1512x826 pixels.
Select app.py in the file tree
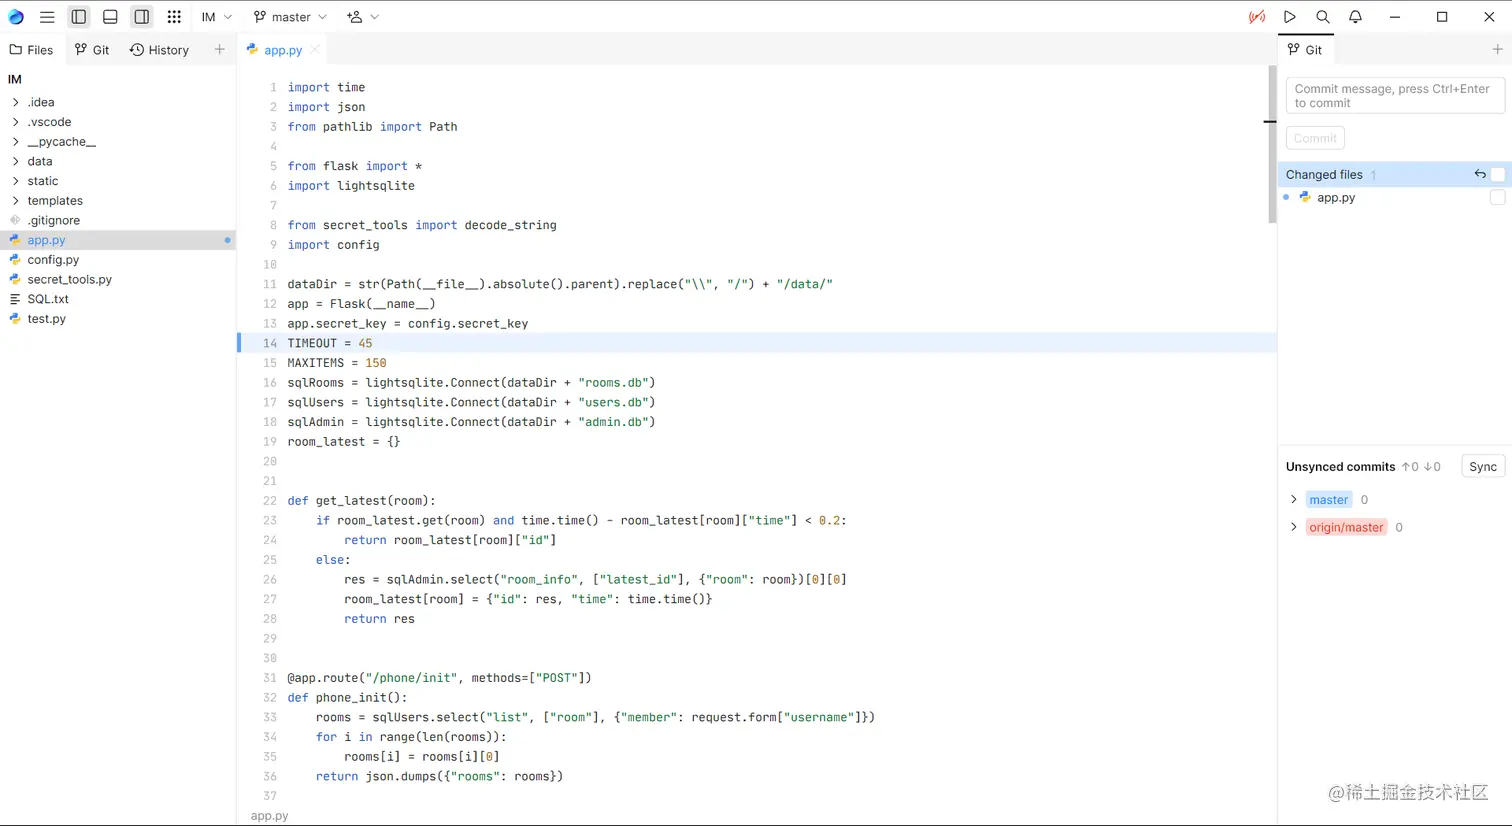[x=118, y=240]
